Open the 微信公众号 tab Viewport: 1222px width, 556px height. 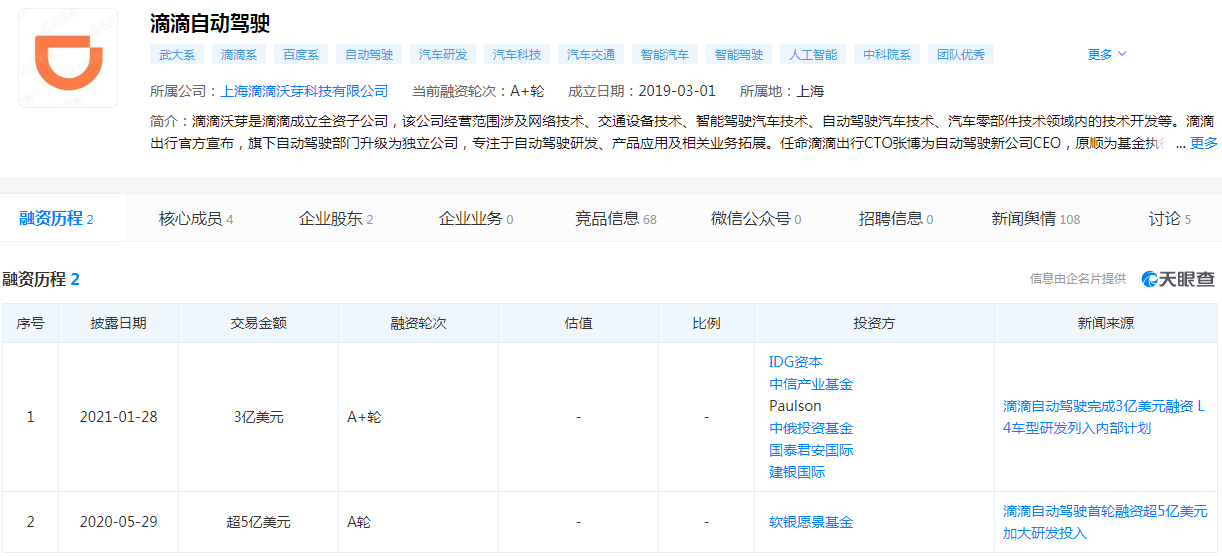tap(756, 218)
